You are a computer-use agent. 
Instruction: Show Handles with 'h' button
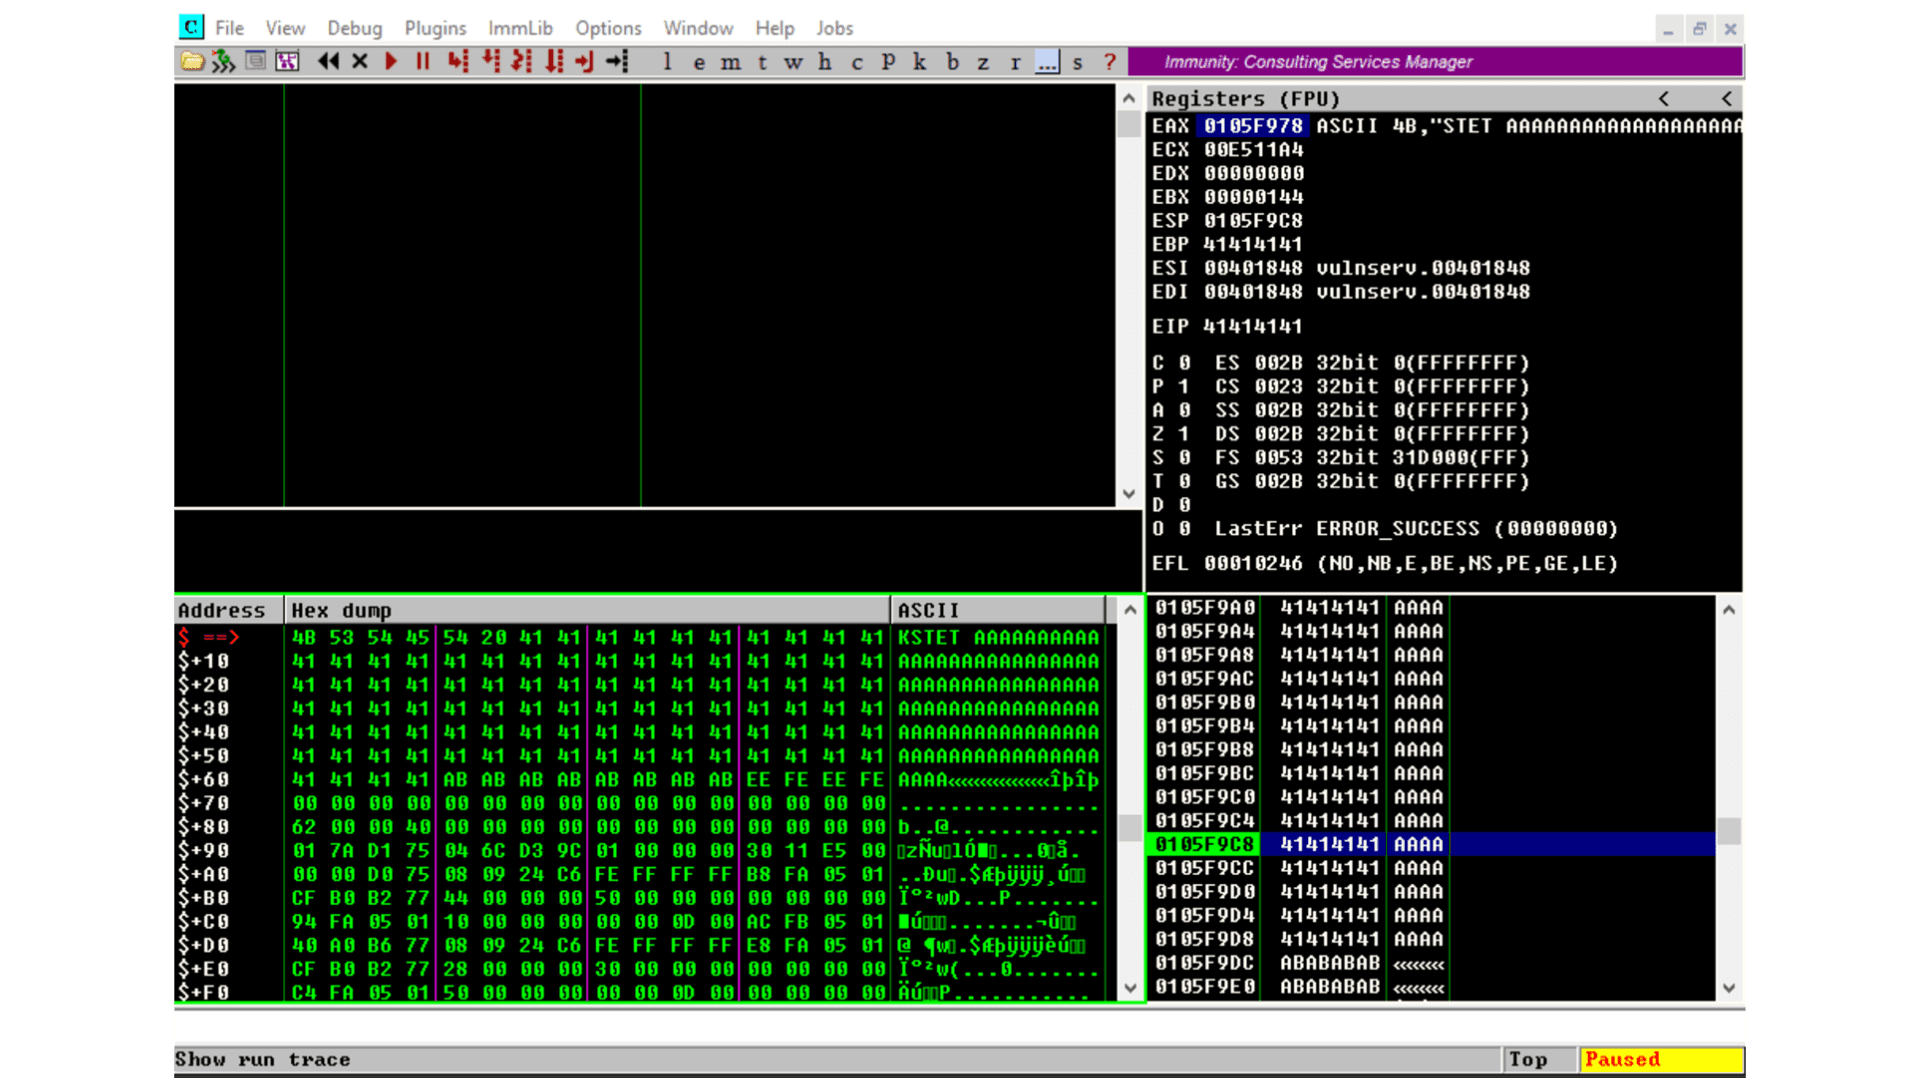pyautogui.click(x=825, y=62)
